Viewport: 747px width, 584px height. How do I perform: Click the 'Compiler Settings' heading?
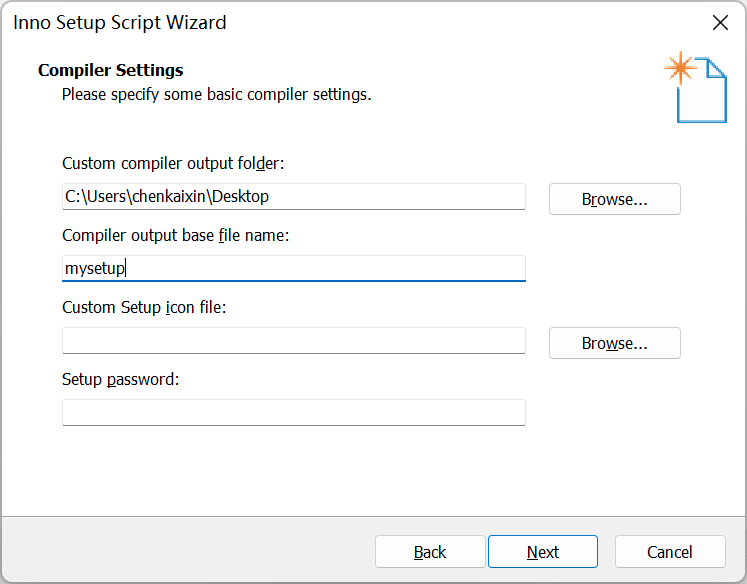tap(110, 70)
